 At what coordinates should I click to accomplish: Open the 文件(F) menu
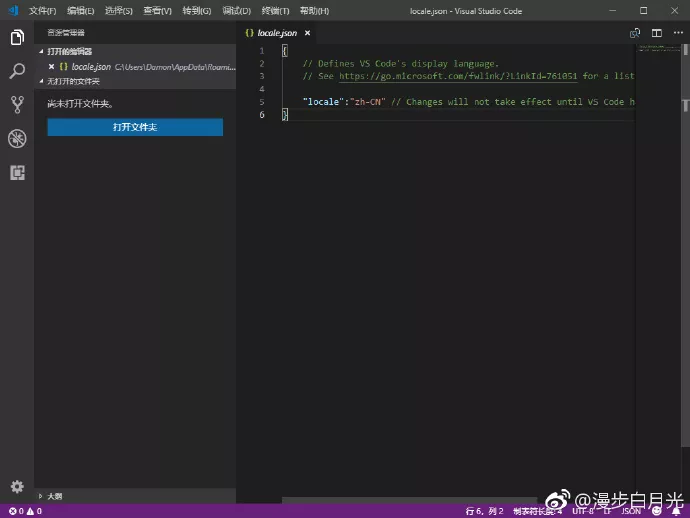click(x=42, y=11)
